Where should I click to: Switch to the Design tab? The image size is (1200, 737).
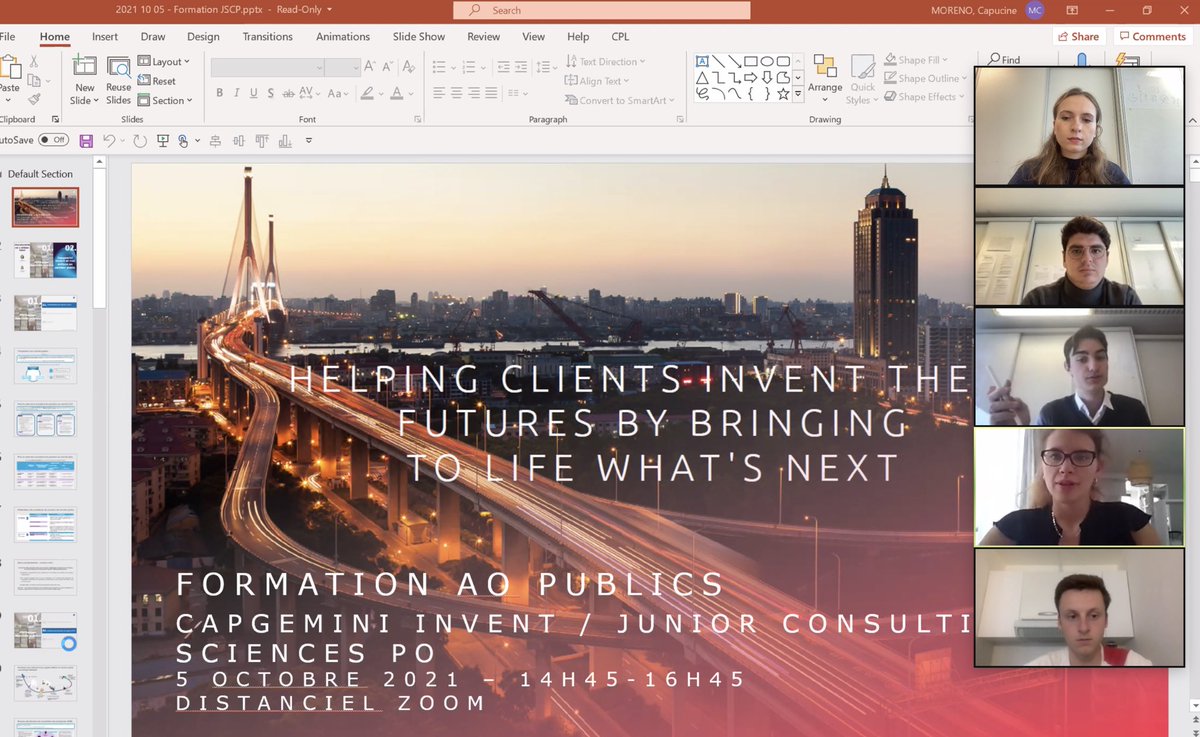[203, 37]
